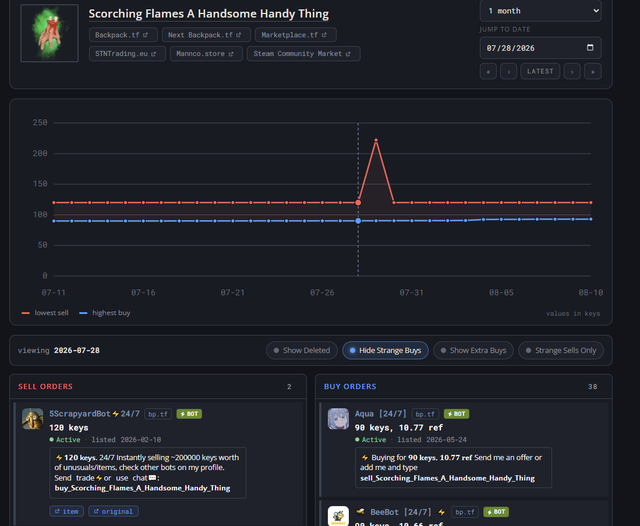Click bp.tf tag next to Aqua

tap(425, 414)
